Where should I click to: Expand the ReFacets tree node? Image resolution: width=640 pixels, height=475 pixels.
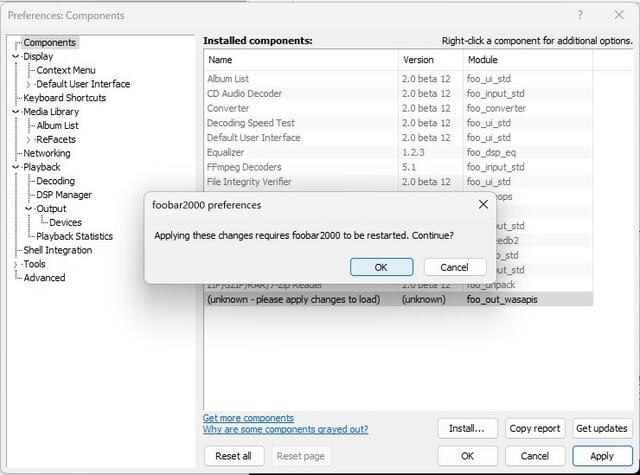(28, 140)
